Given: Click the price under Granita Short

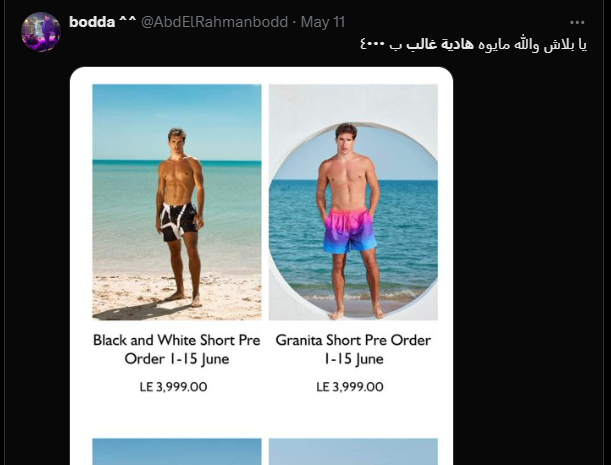Looking at the screenshot, I should coord(353,387).
